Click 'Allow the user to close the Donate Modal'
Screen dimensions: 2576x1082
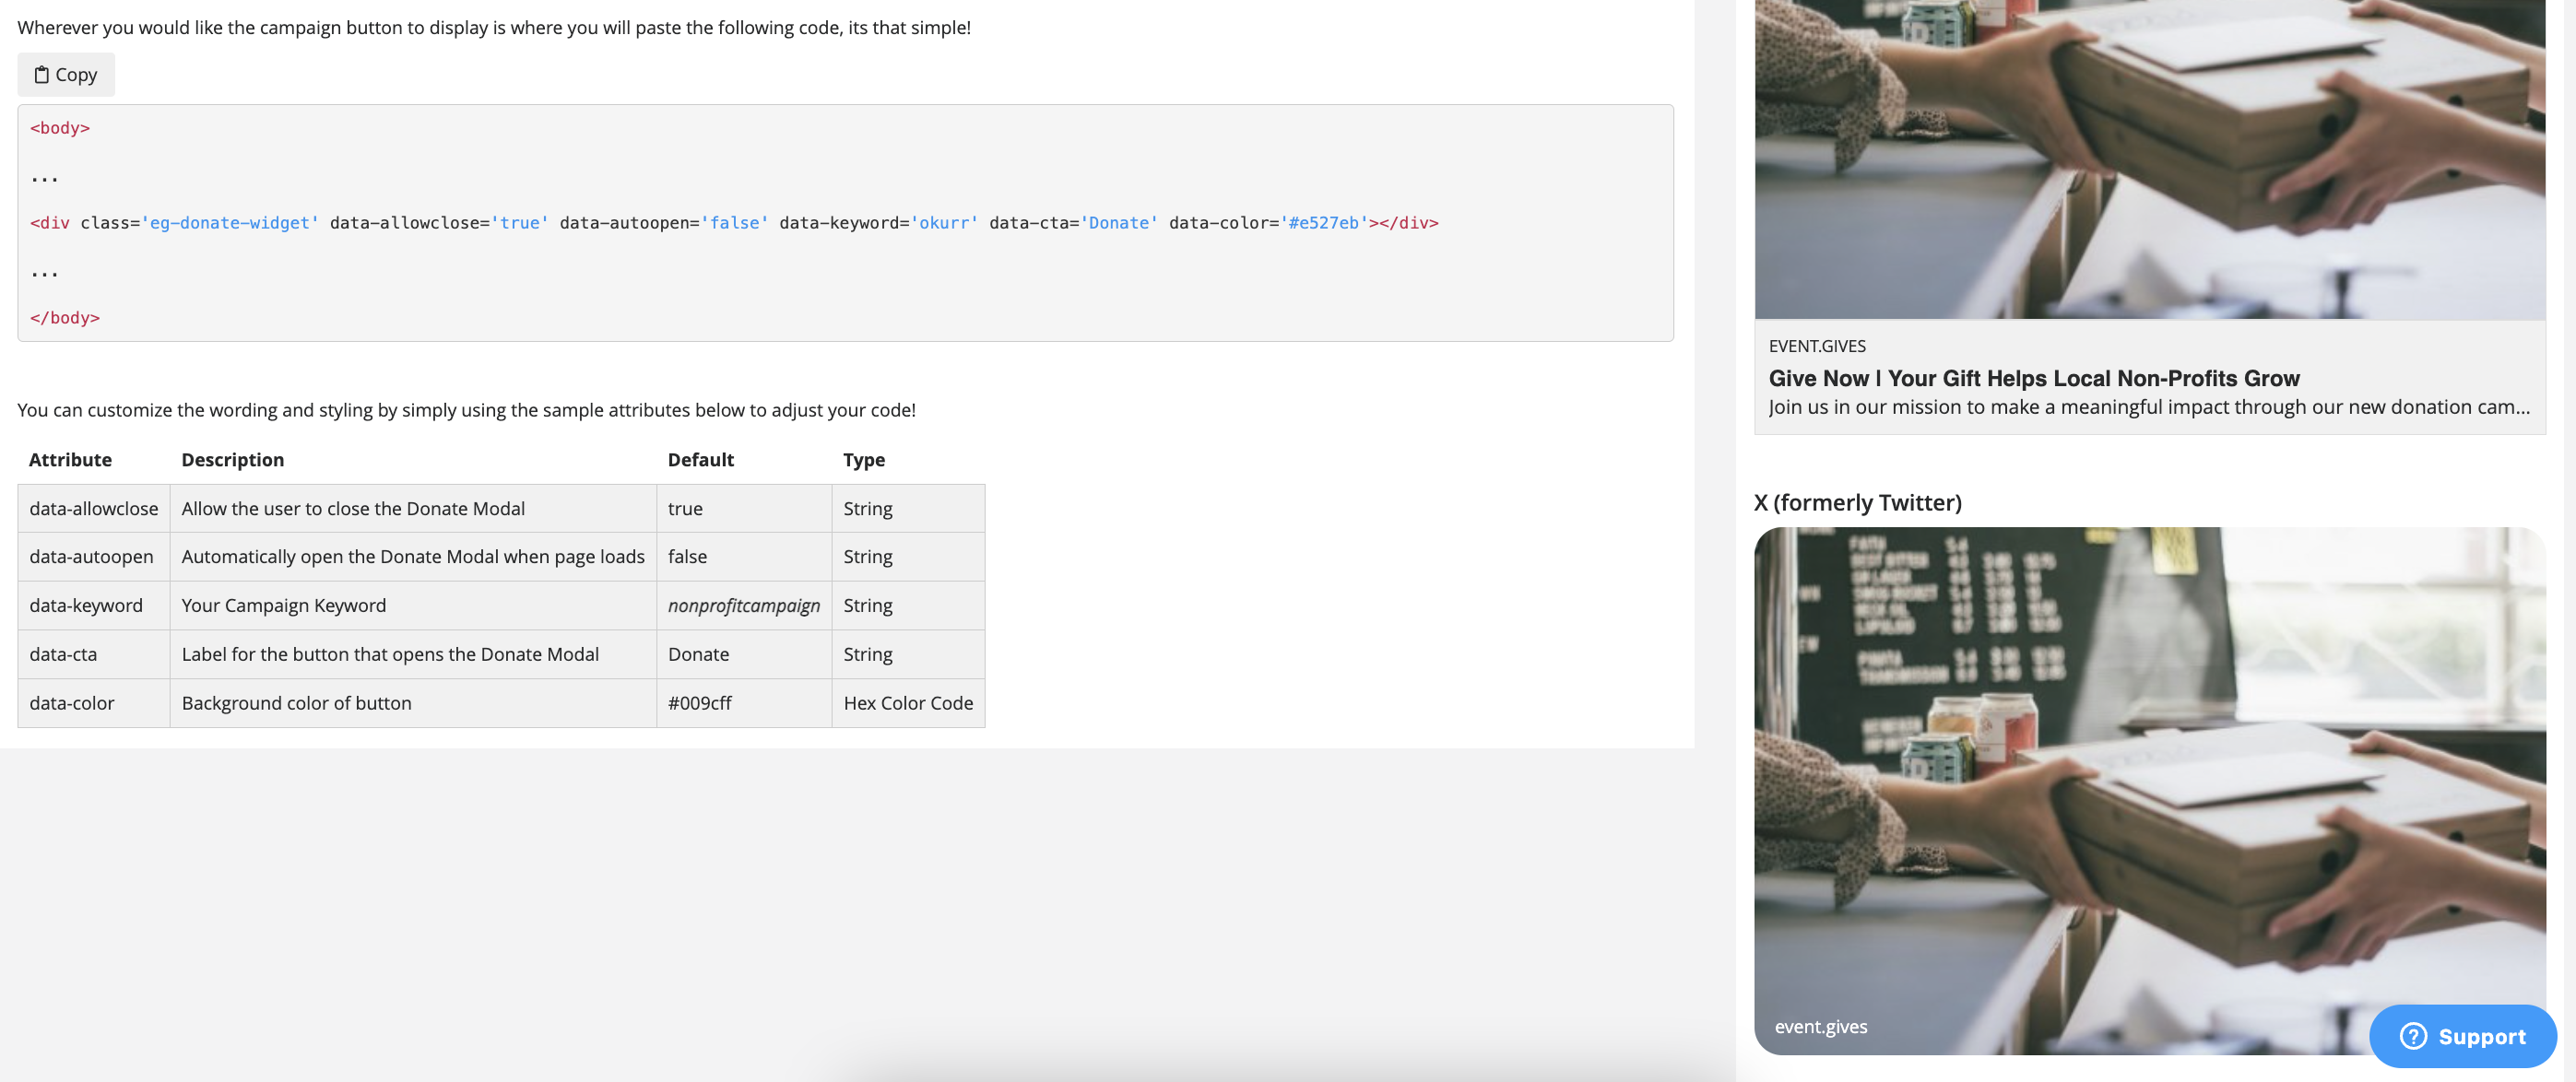click(353, 508)
